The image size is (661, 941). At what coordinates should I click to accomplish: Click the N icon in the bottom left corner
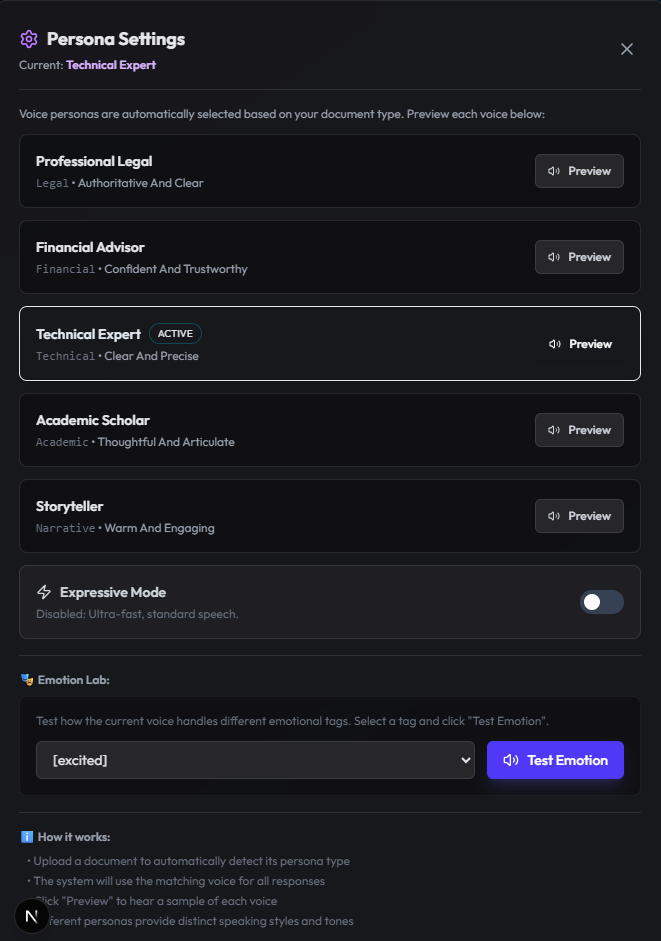point(31,916)
